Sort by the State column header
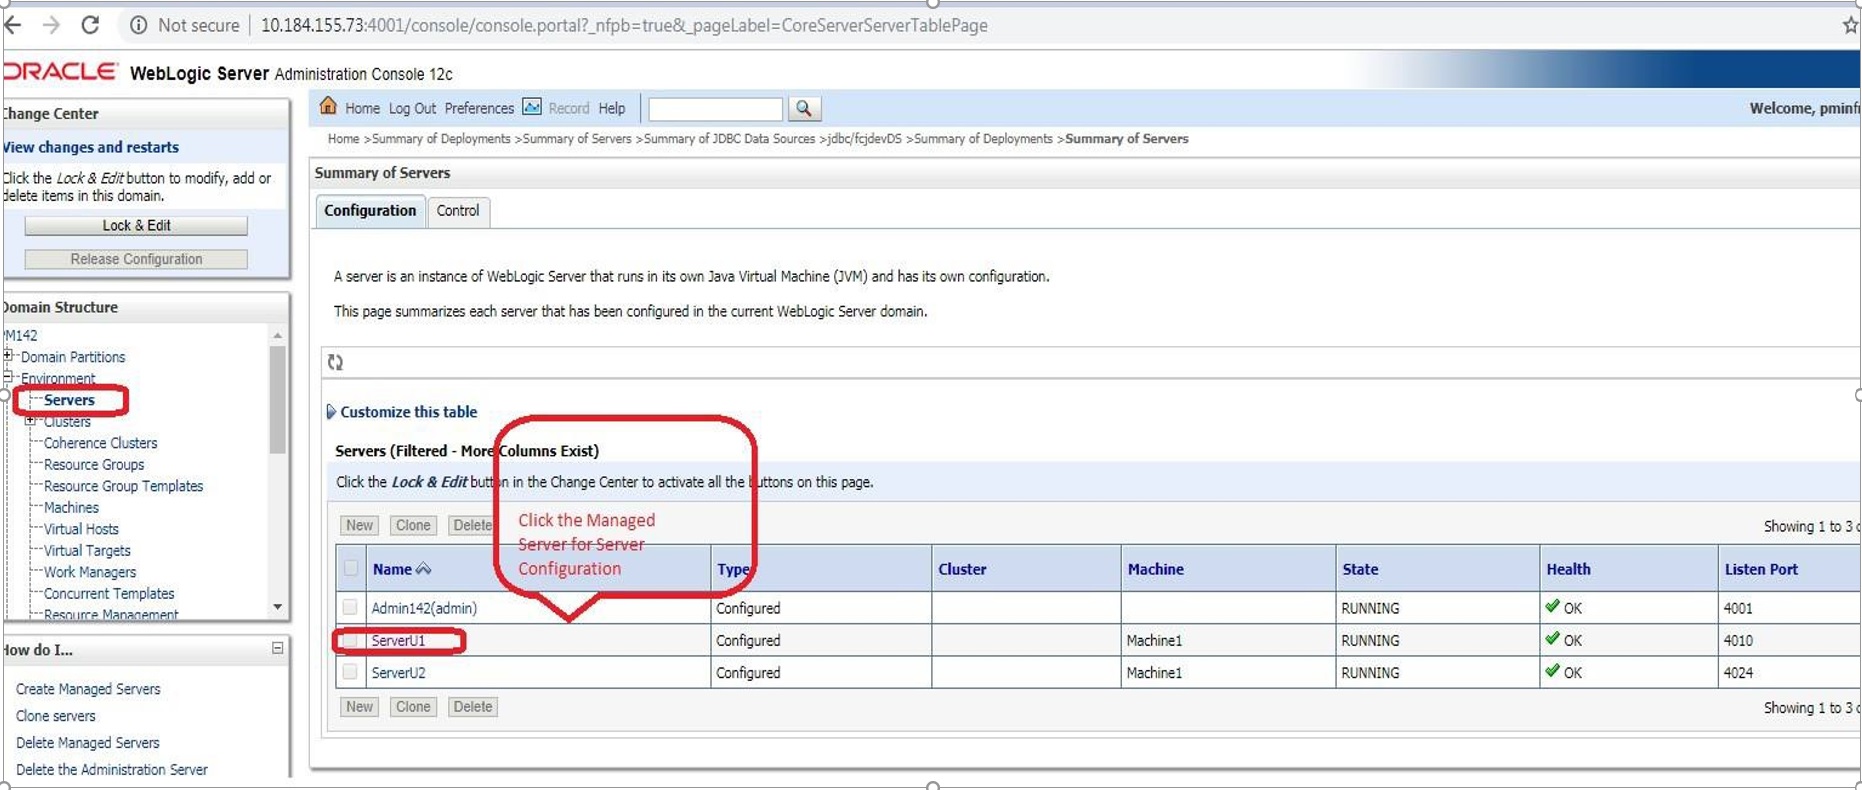 [1360, 569]
